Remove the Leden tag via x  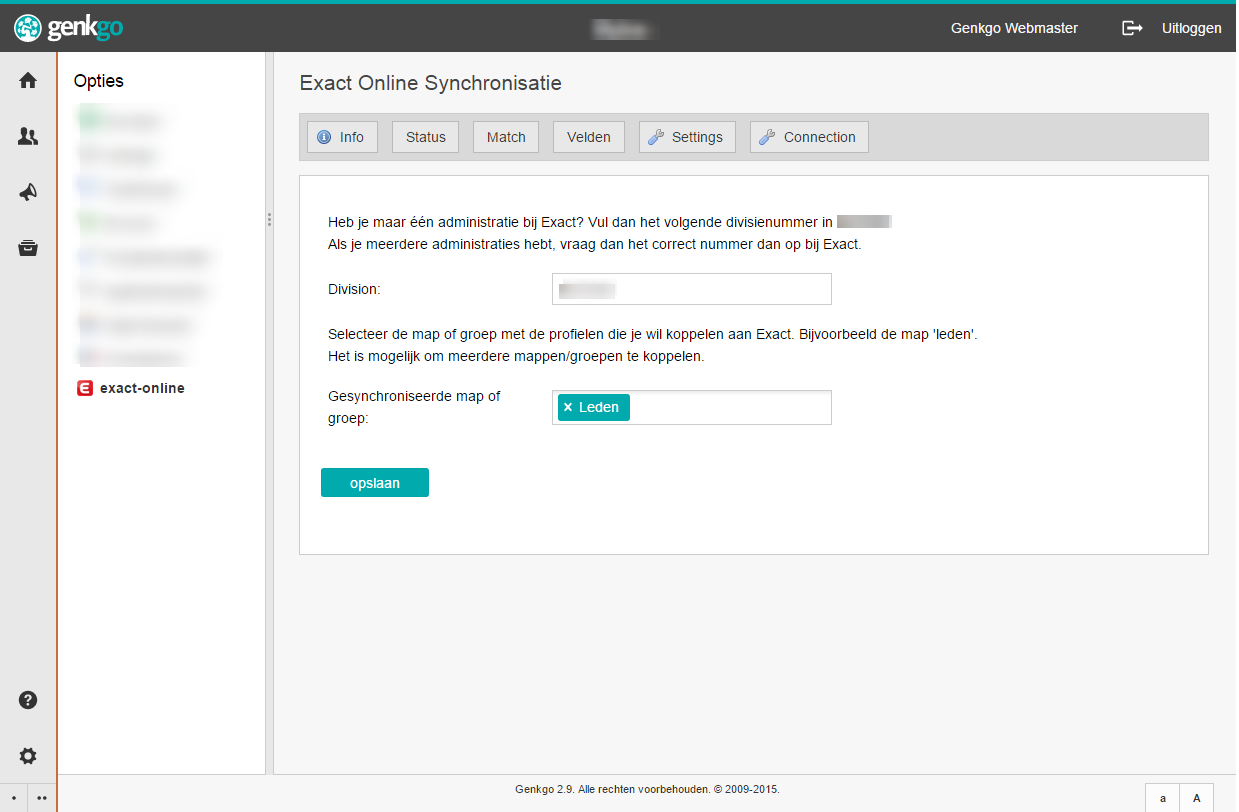[568, 407]
